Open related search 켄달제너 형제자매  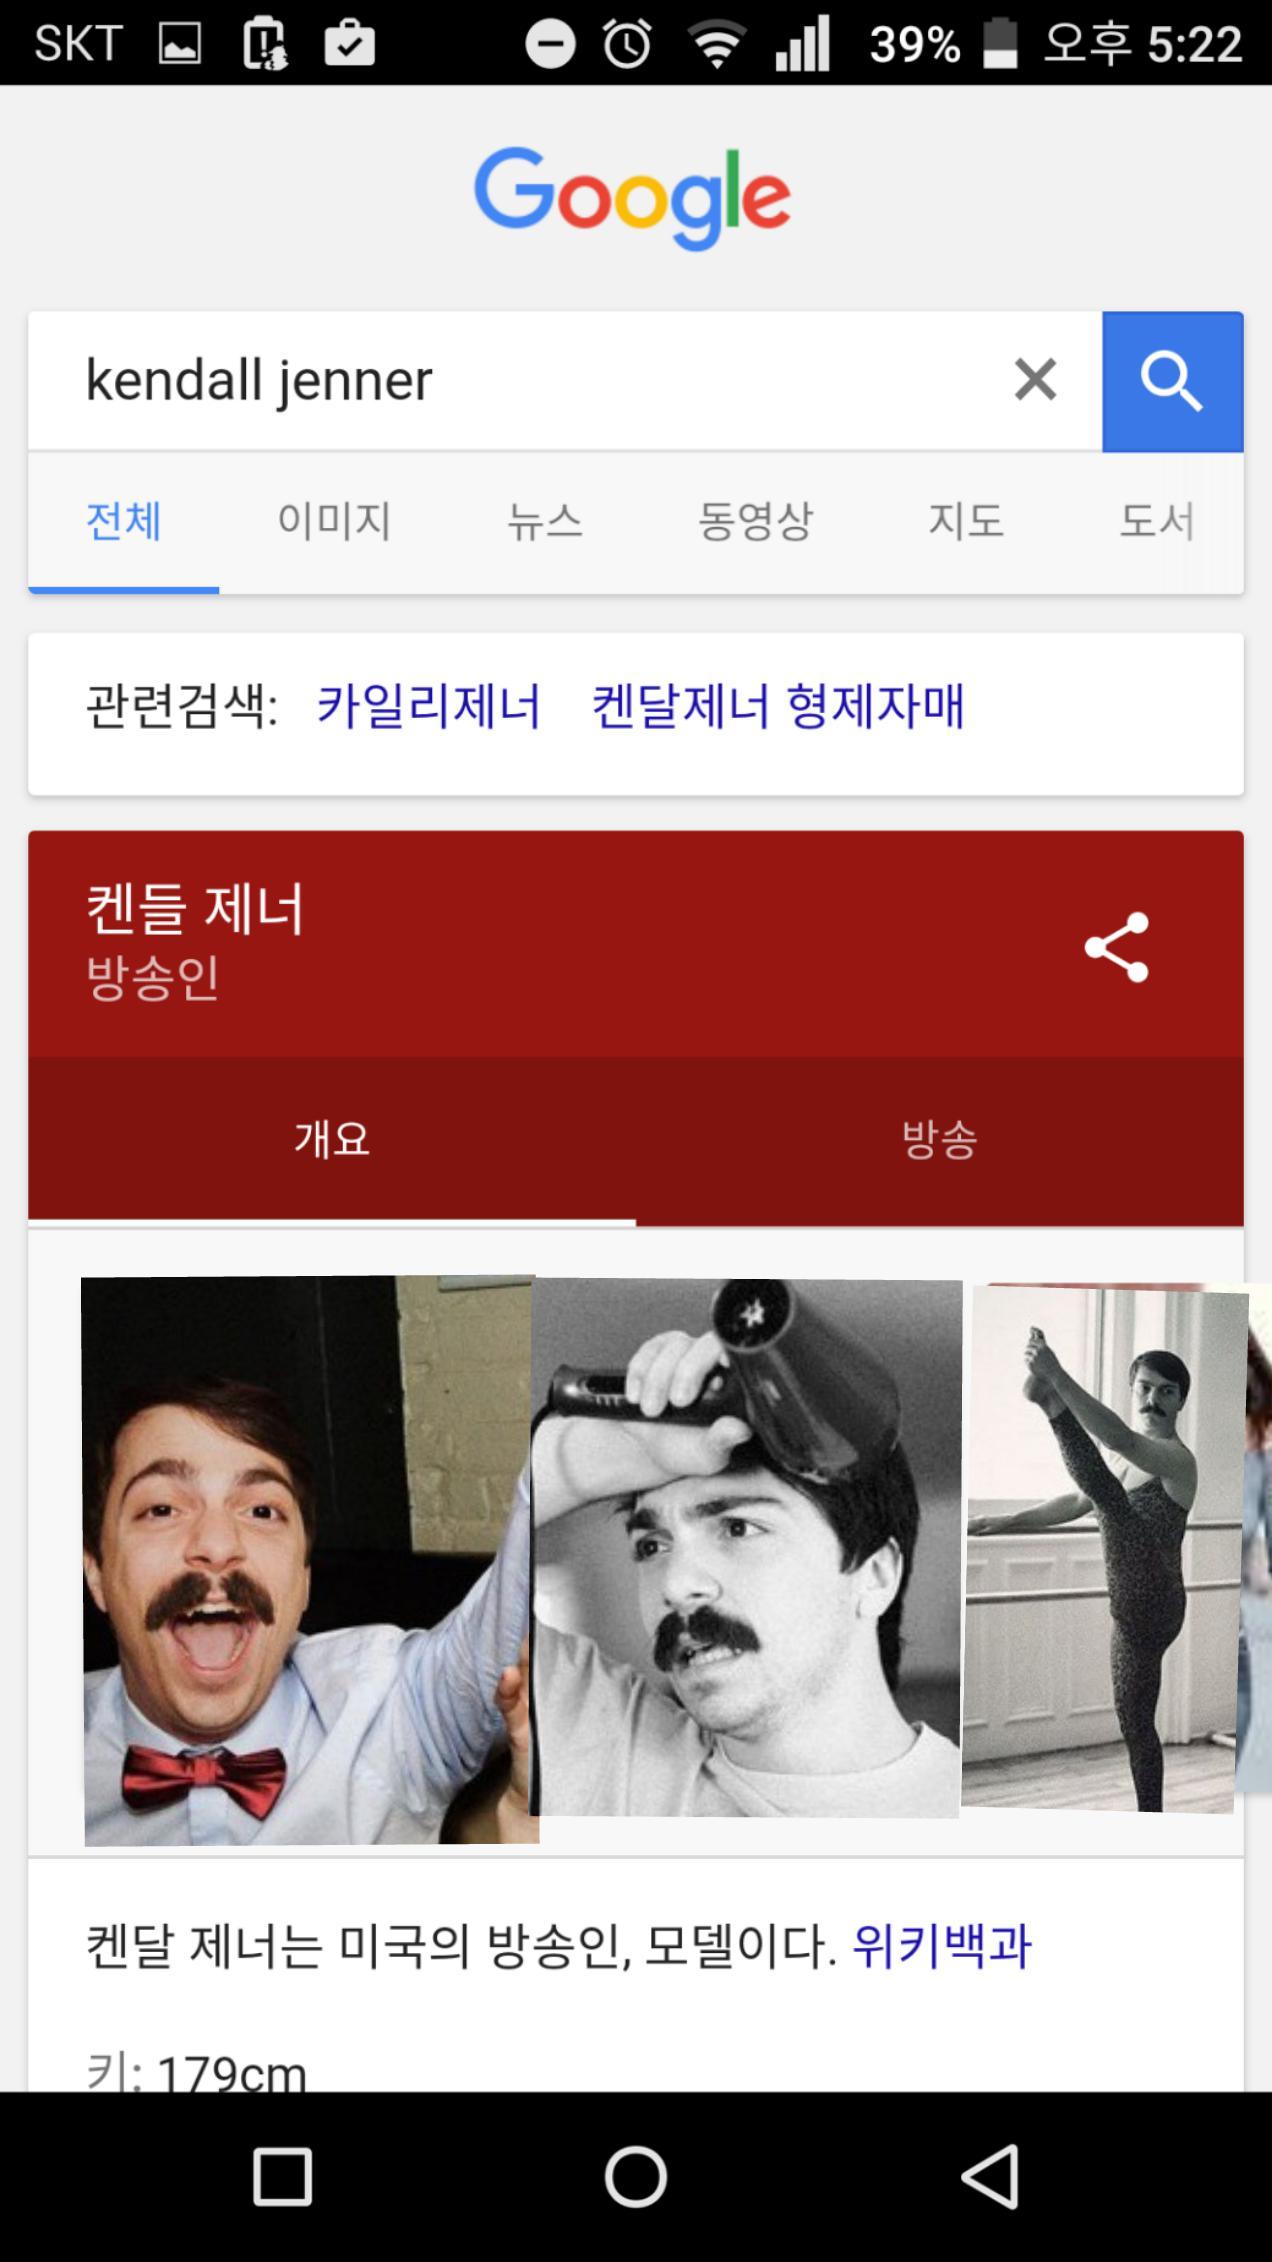pos(778,706)
